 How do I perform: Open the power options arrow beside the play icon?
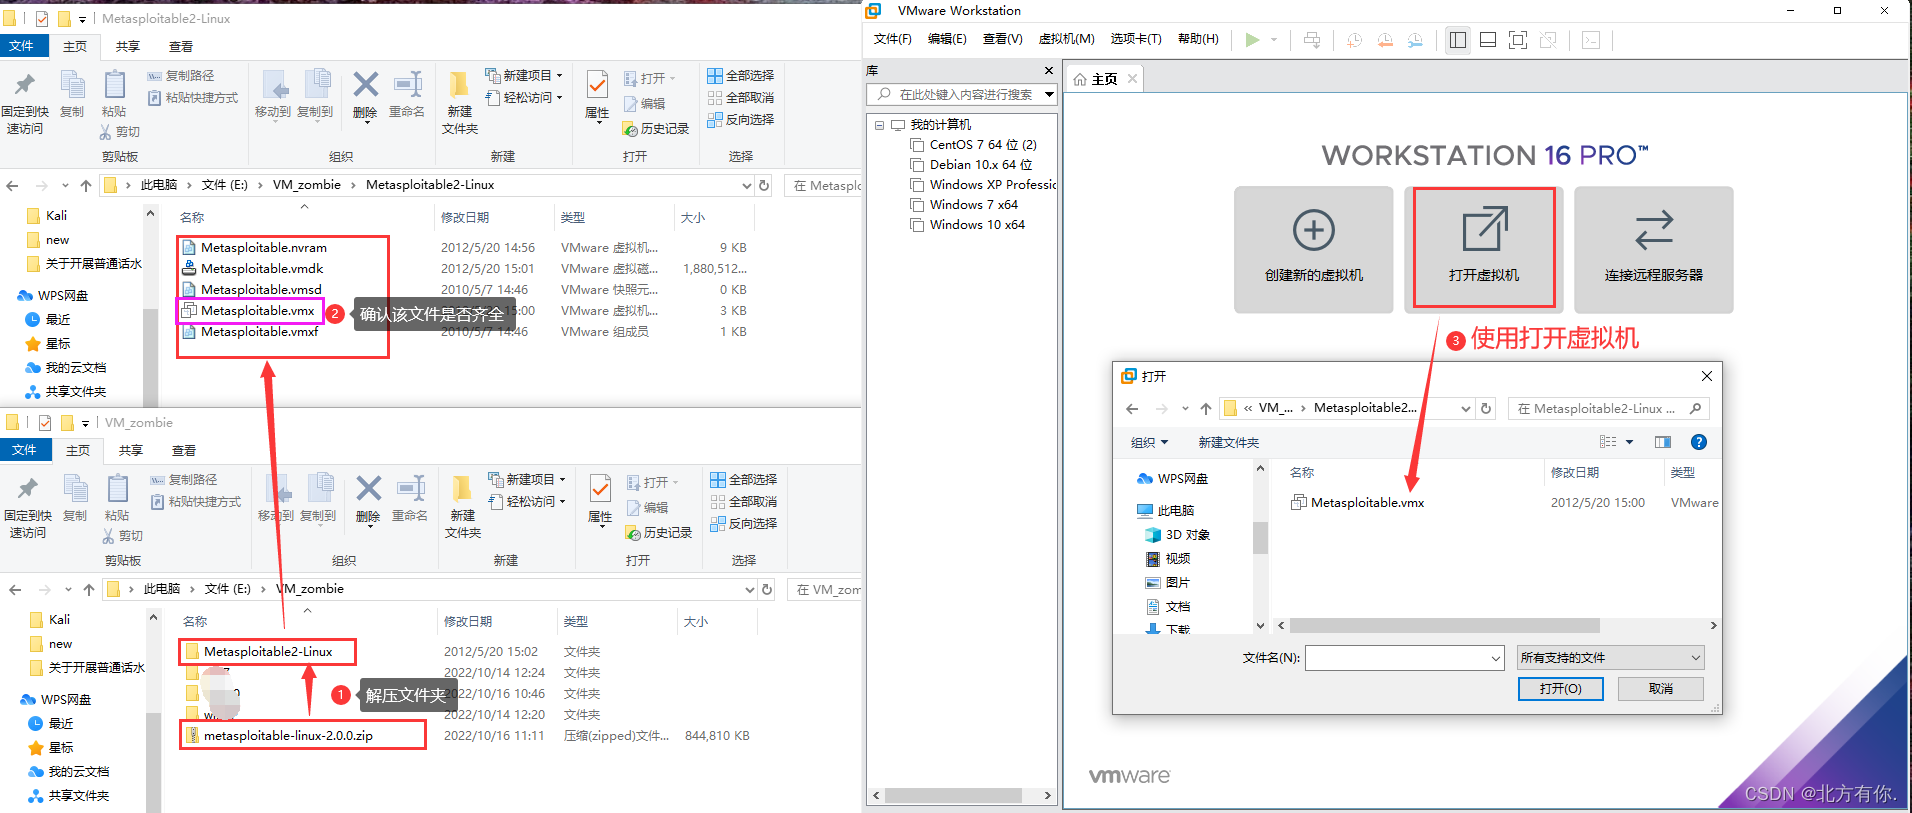click(1274, 40)
